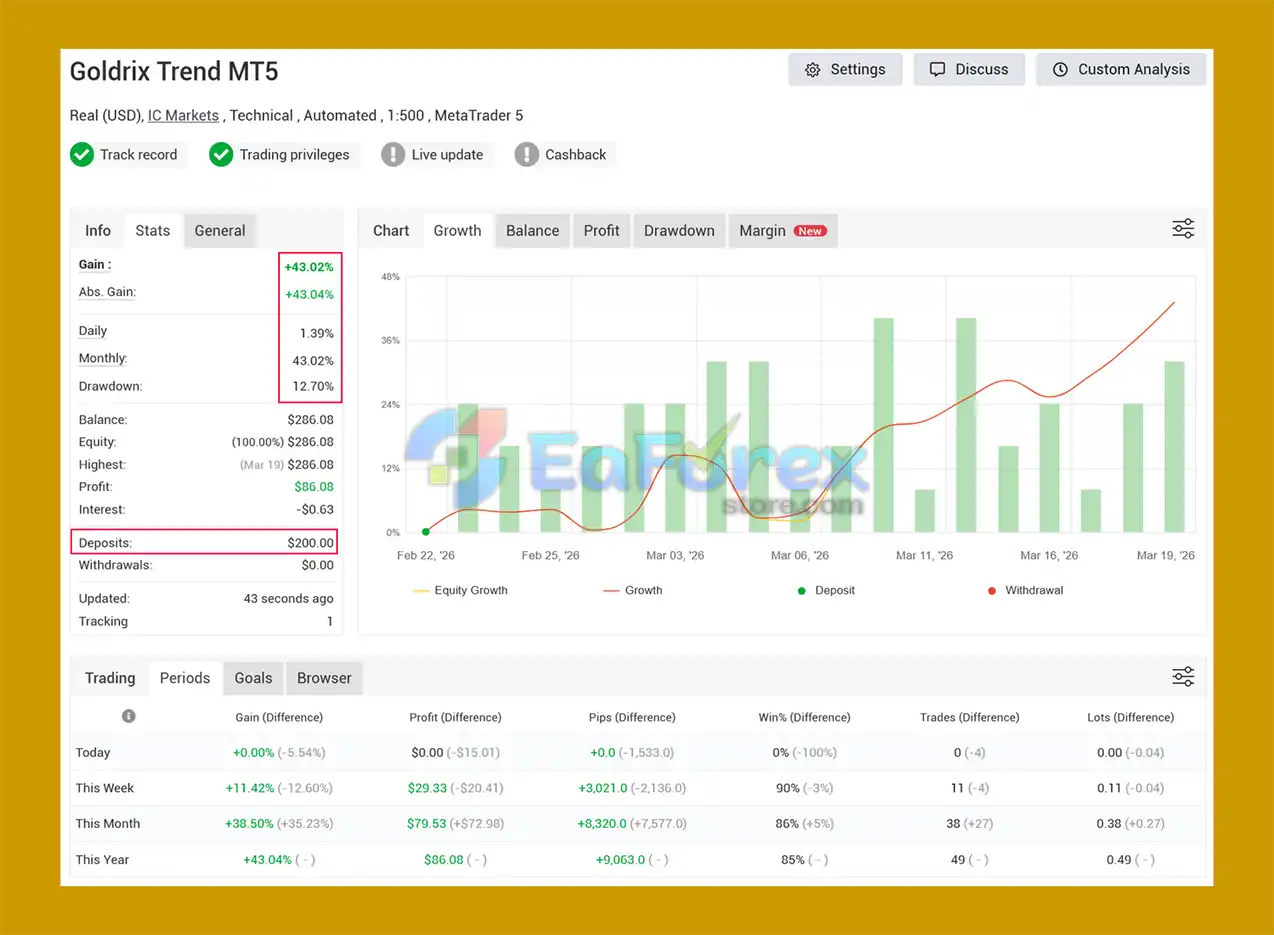The width and height of the screenshot is (1274, 935).
Task: Toggle the Growth legend series
Action: click(633, 591)
